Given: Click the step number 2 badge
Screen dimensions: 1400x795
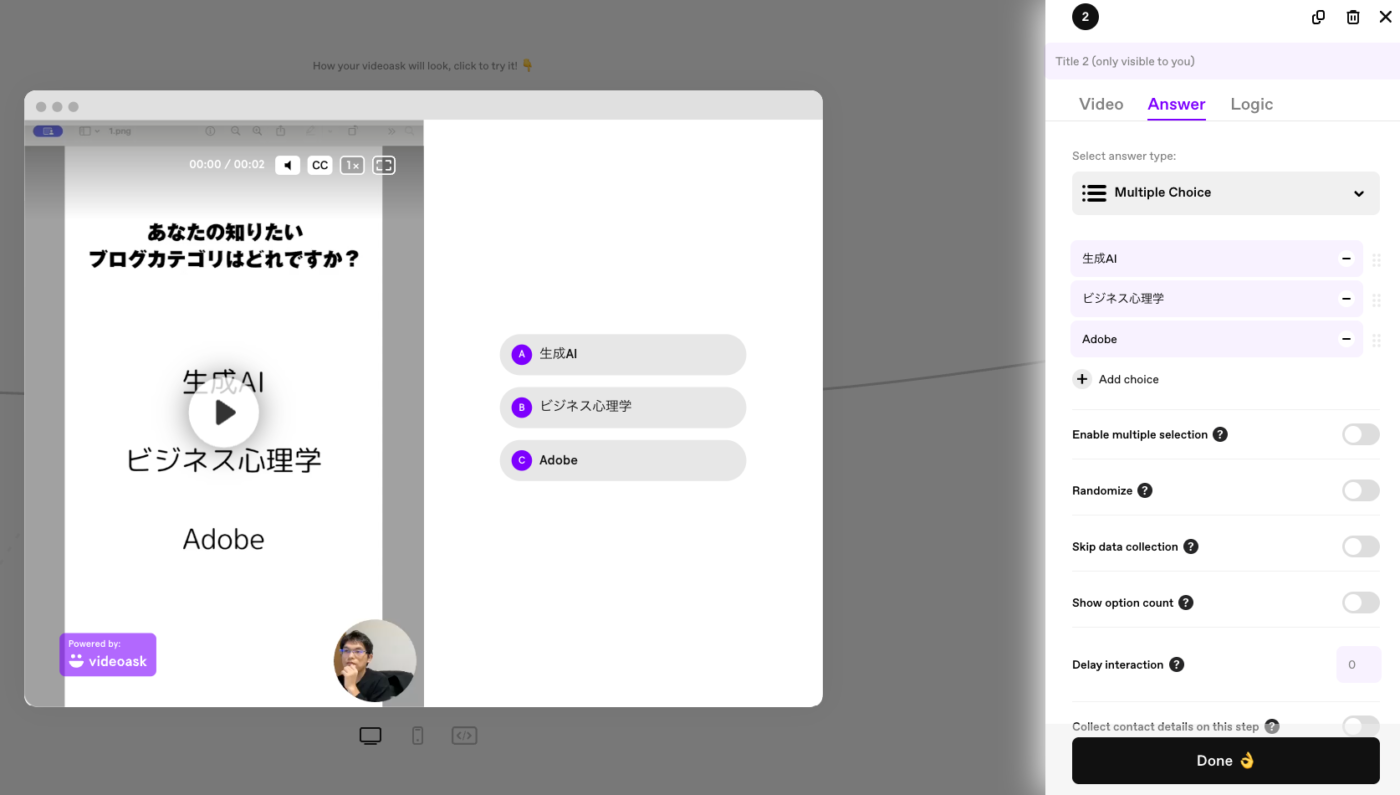Looking at the screenshot, I should click(1085, 17).
